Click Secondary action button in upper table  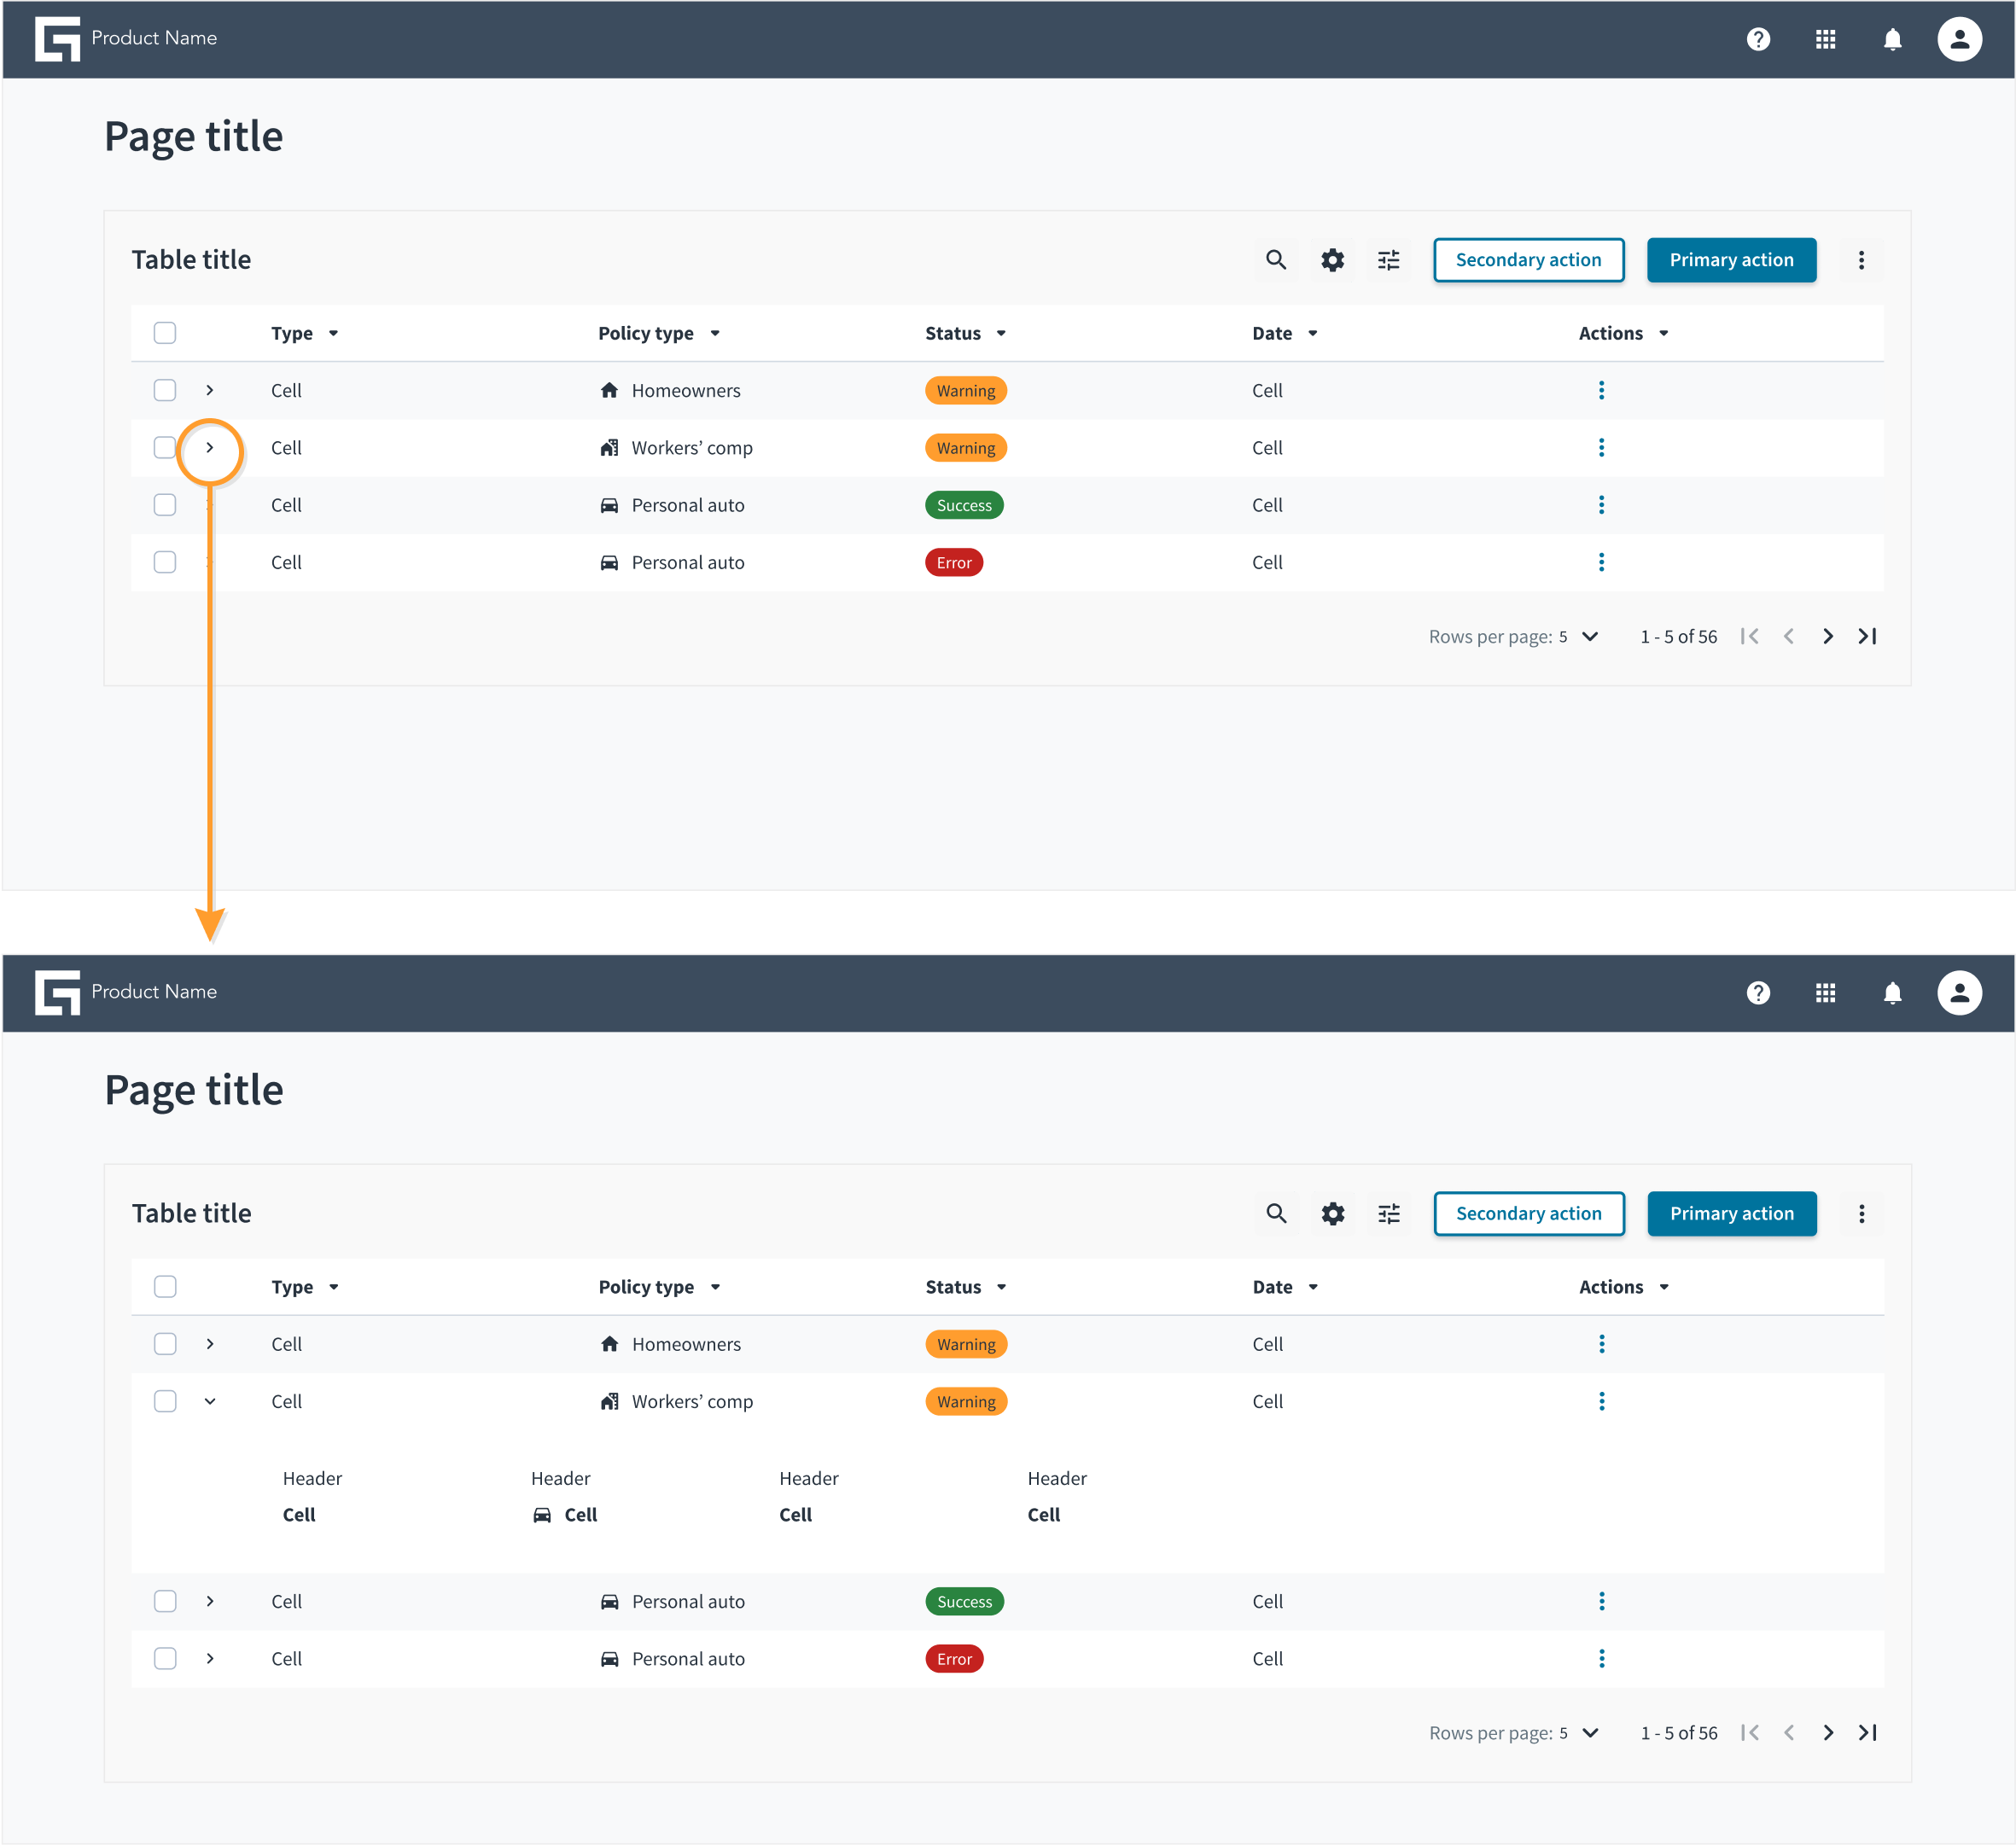tap(1528, 260)
